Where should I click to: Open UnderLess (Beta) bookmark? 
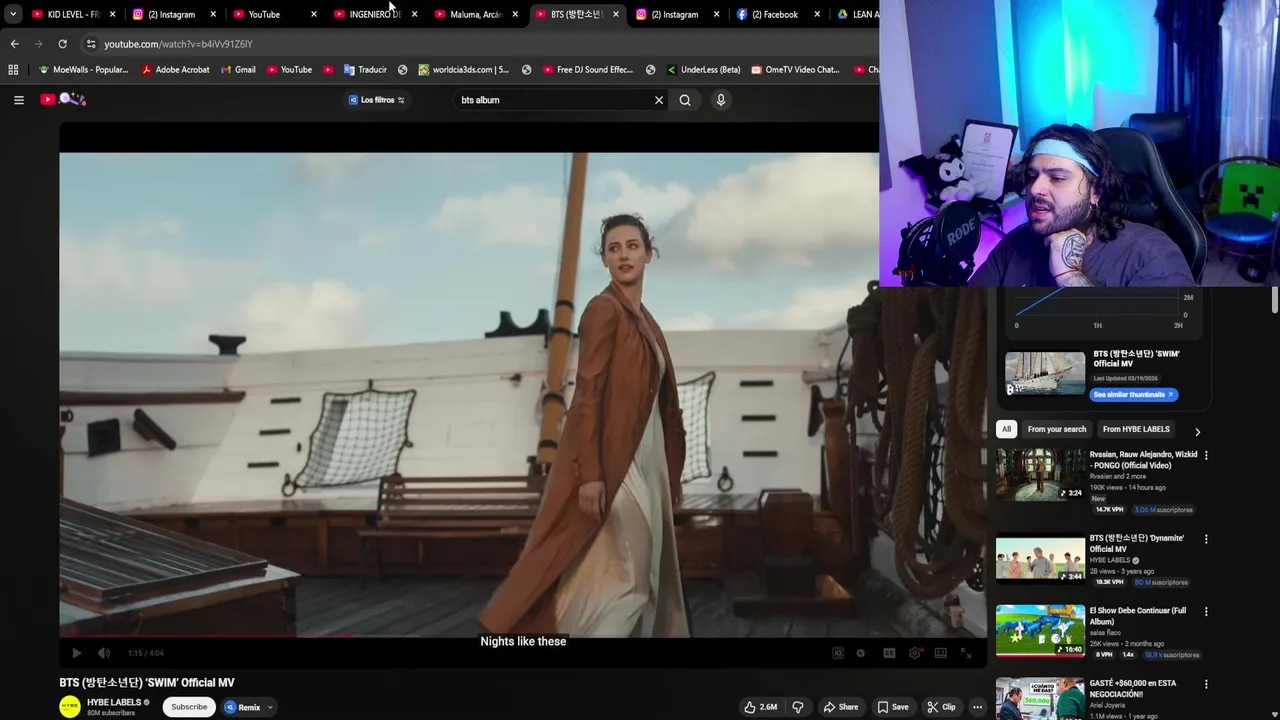point(702,70)
